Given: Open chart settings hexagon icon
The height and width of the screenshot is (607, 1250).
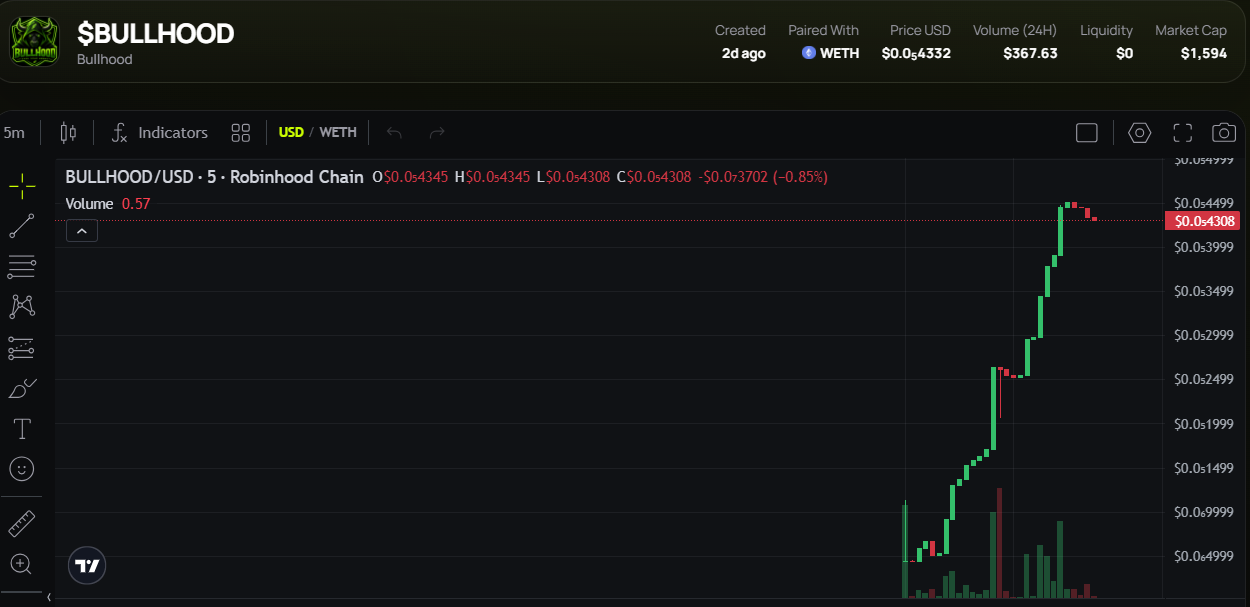Looking at the screenshot, I should [x=1140, y=132].
